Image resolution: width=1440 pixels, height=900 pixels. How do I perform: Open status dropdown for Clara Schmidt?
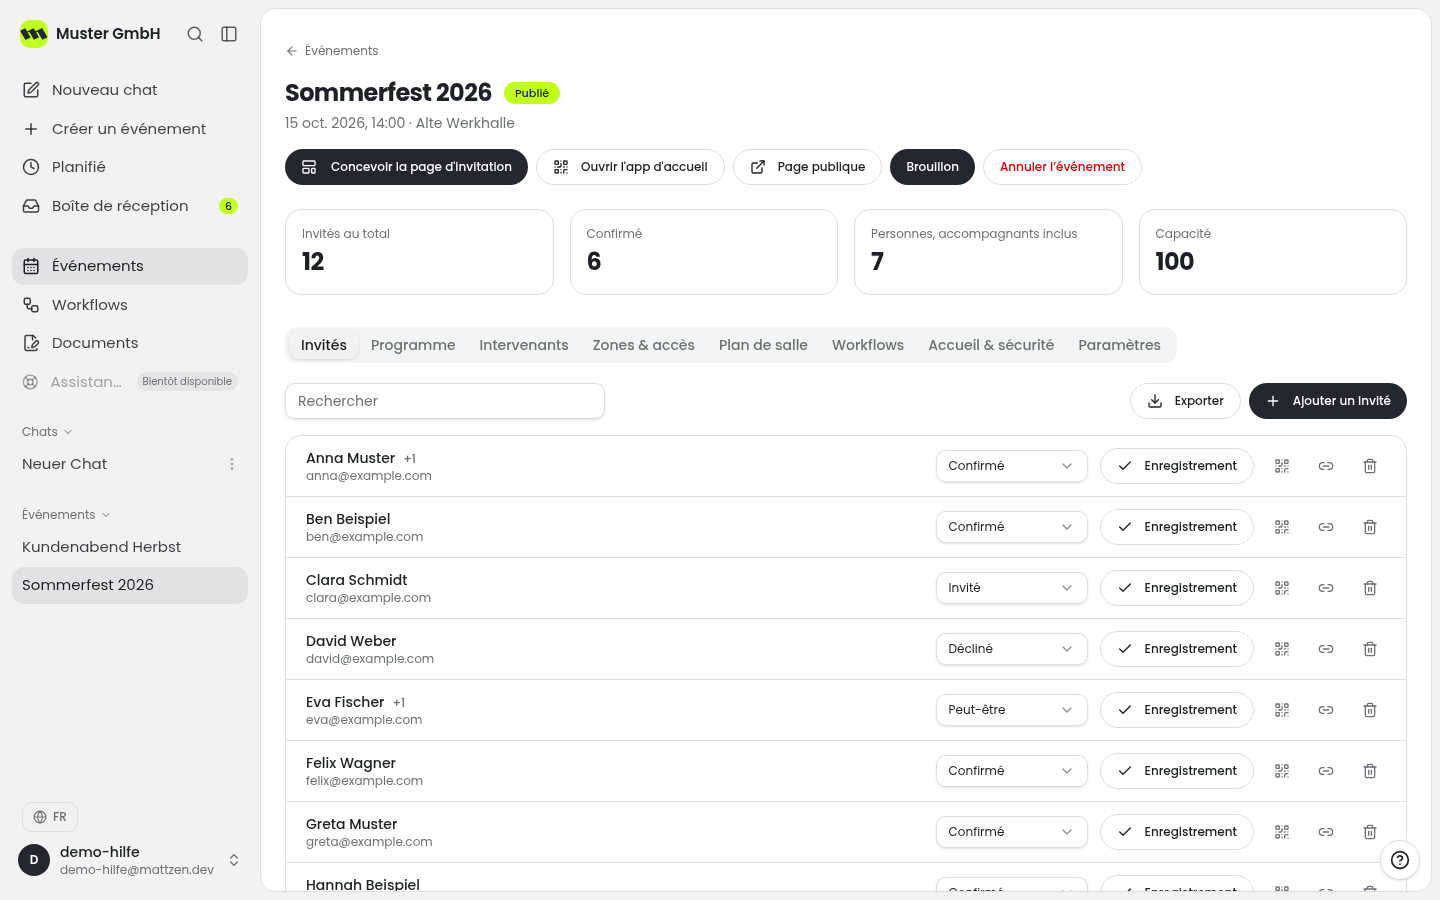1011,588
